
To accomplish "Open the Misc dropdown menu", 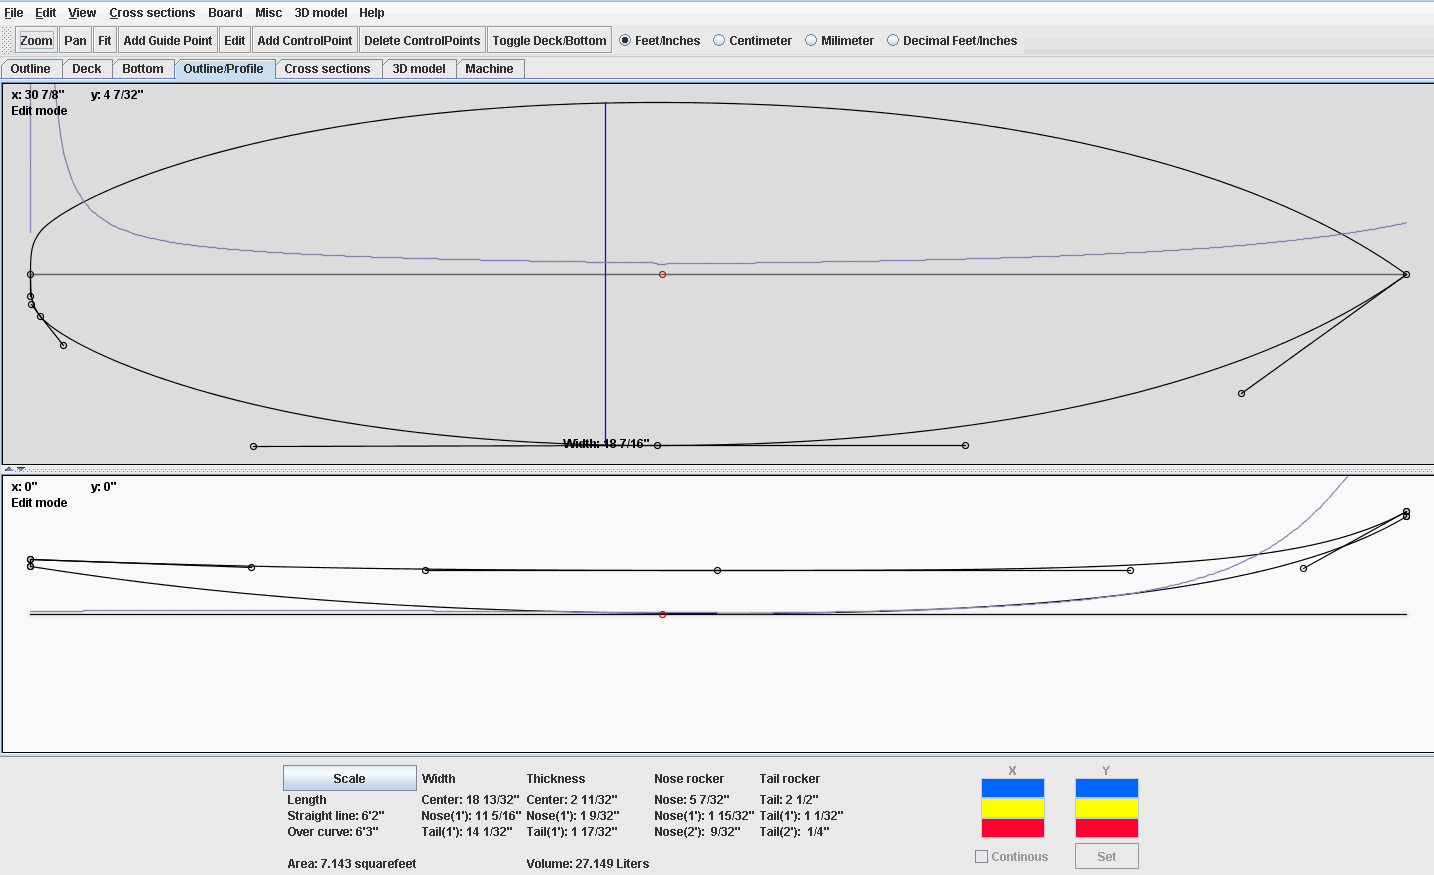I will tap(268, 13).
